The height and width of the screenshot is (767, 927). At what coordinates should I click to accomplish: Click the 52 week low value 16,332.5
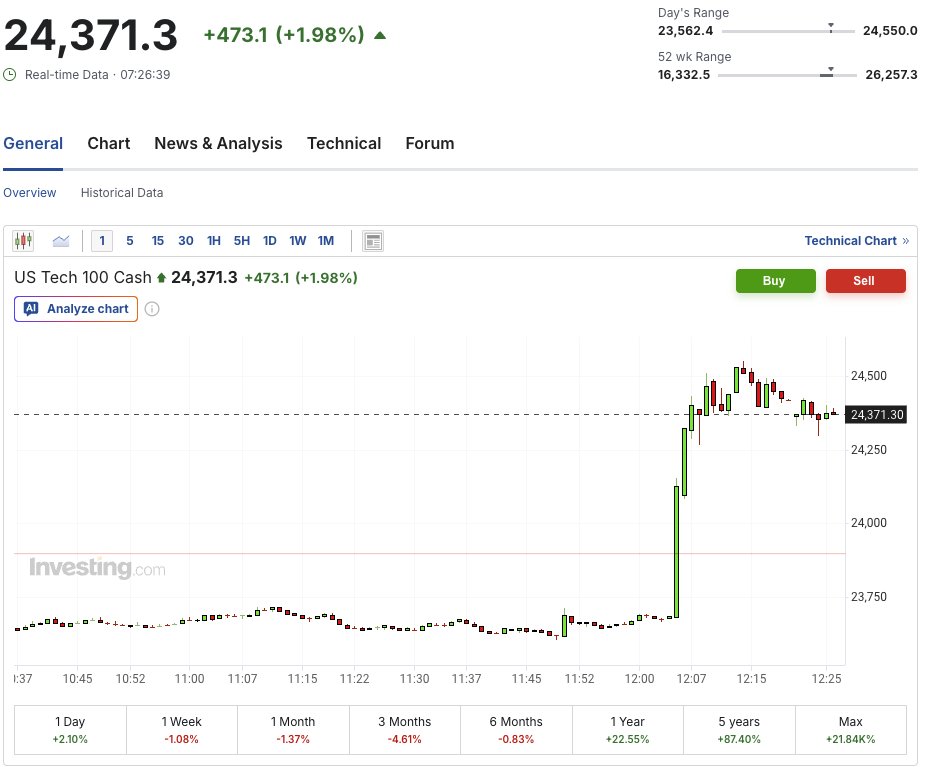[684, 75]
